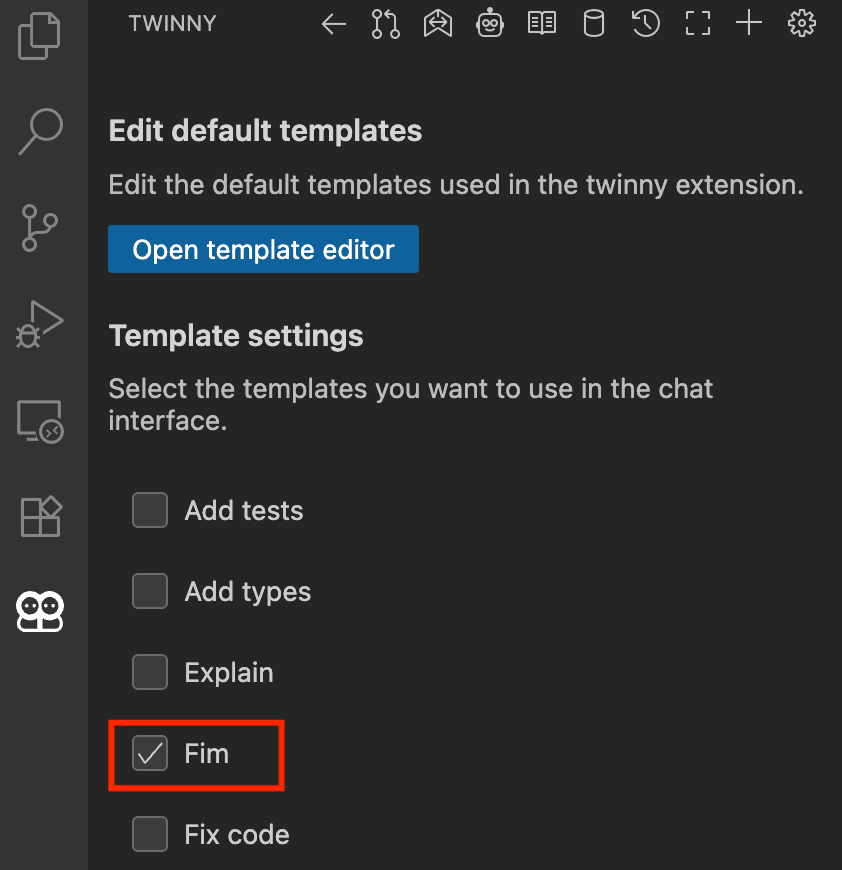The image size is (842, 870).
Task: Open twinny settings gear icon
Action: click(802, 24)
